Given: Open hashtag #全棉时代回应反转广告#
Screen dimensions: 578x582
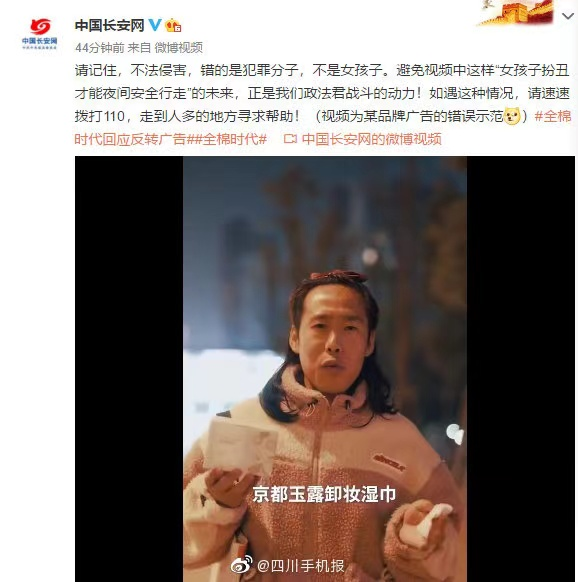Looking at the screenshot, I should (x=323, y=128).
